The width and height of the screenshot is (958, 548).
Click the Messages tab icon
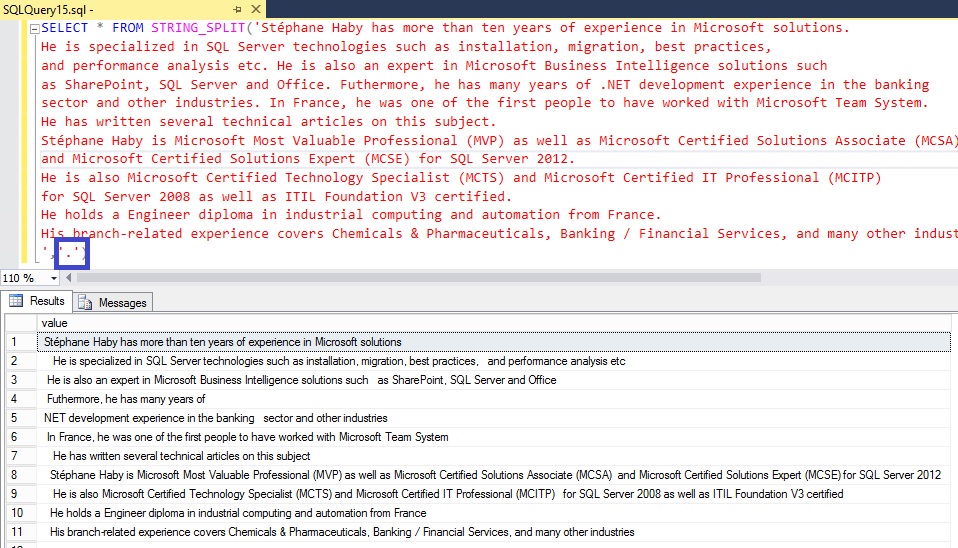[x=85, y=303]
